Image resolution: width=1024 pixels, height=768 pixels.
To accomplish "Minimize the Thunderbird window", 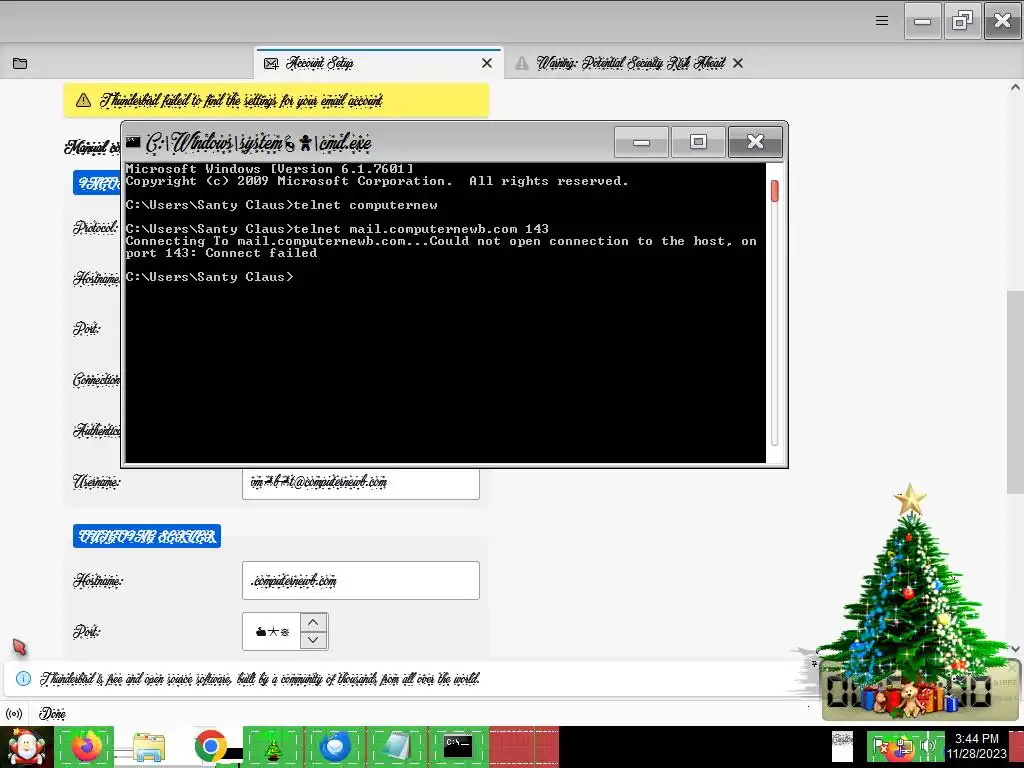I will 923,22.
